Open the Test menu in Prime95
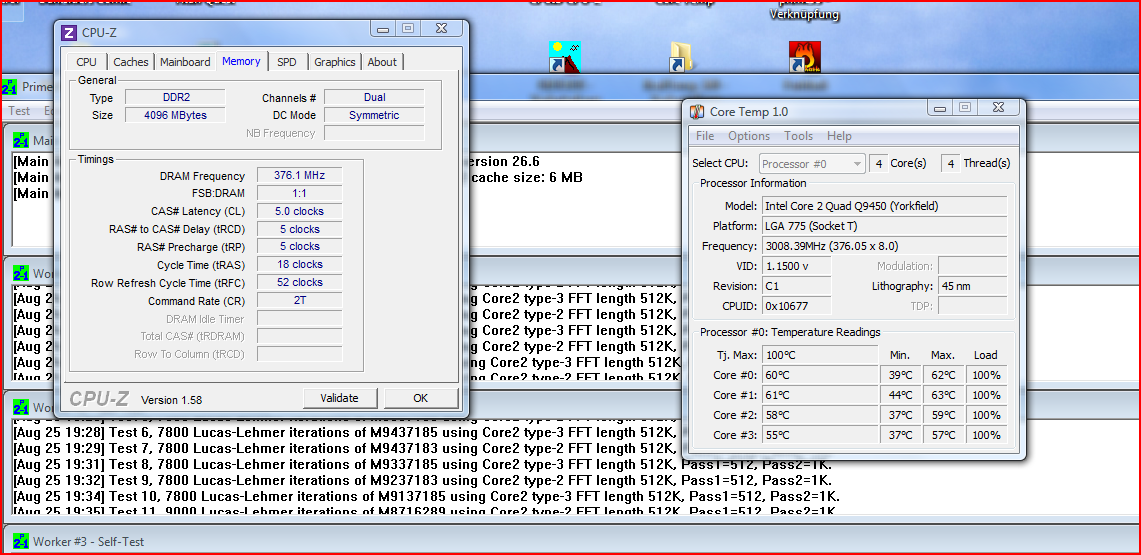The width and height of the screenshot is (1141, 555). (x=19, y=111)
